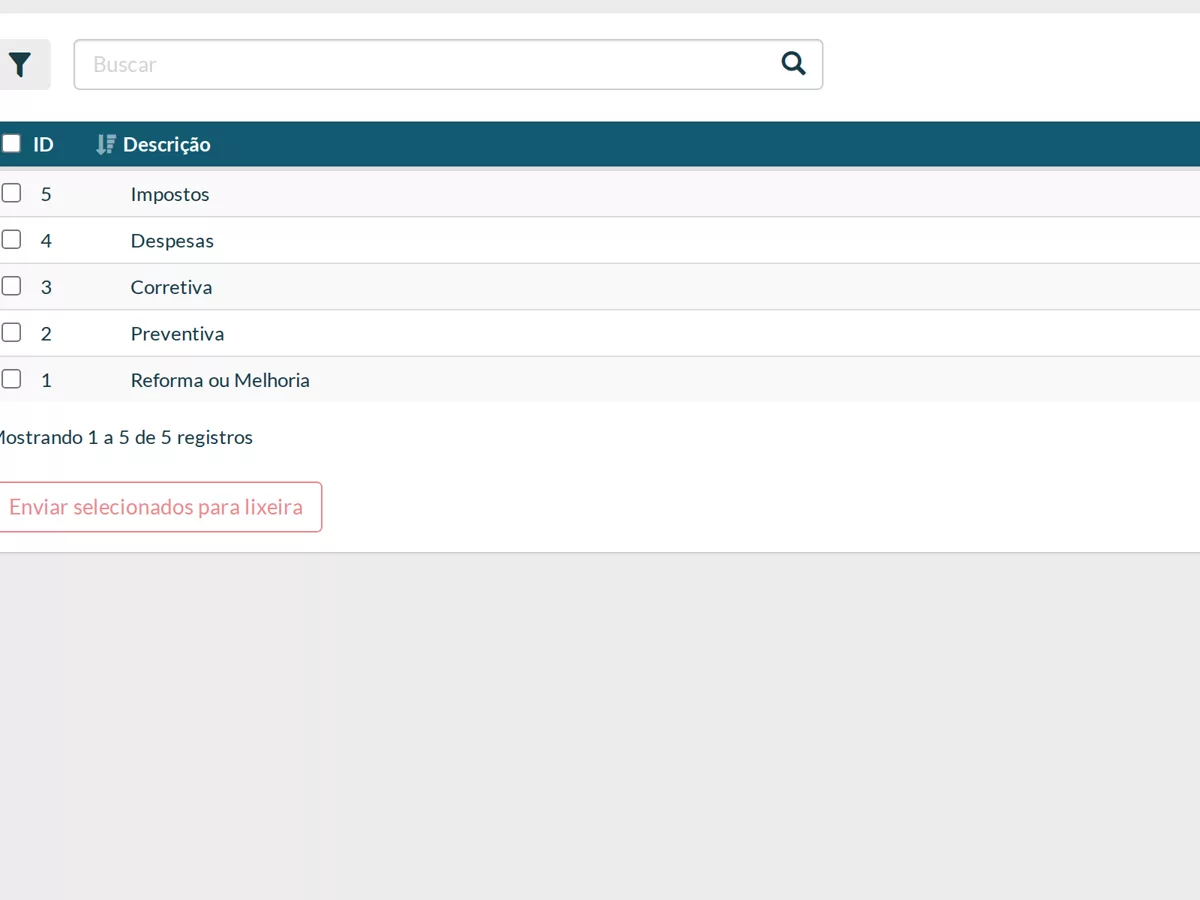Open the Reforma ou Melhoria entry
The image size is (1200, 900).
220,380
